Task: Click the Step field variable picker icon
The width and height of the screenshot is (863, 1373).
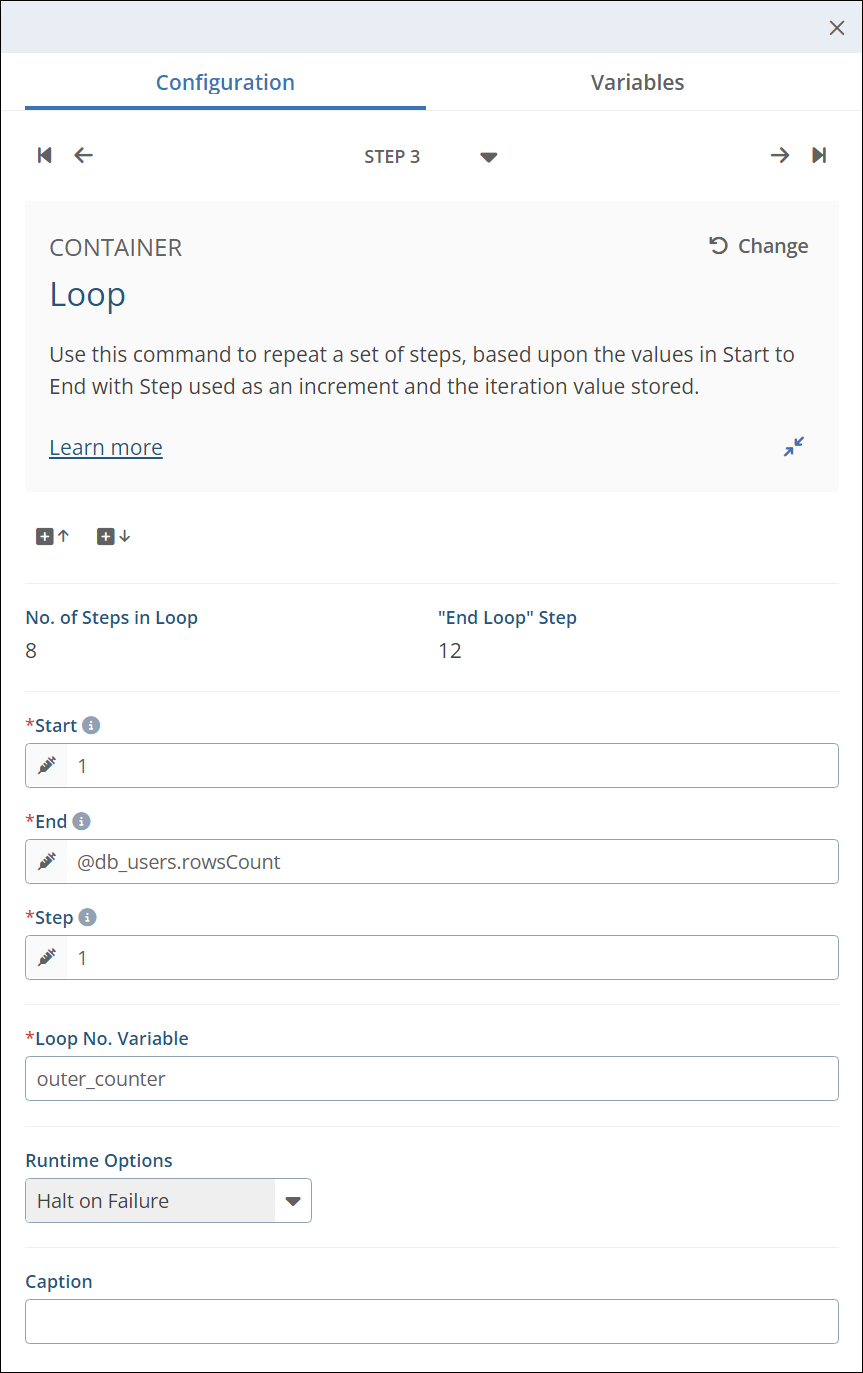Action: [47, 958]
